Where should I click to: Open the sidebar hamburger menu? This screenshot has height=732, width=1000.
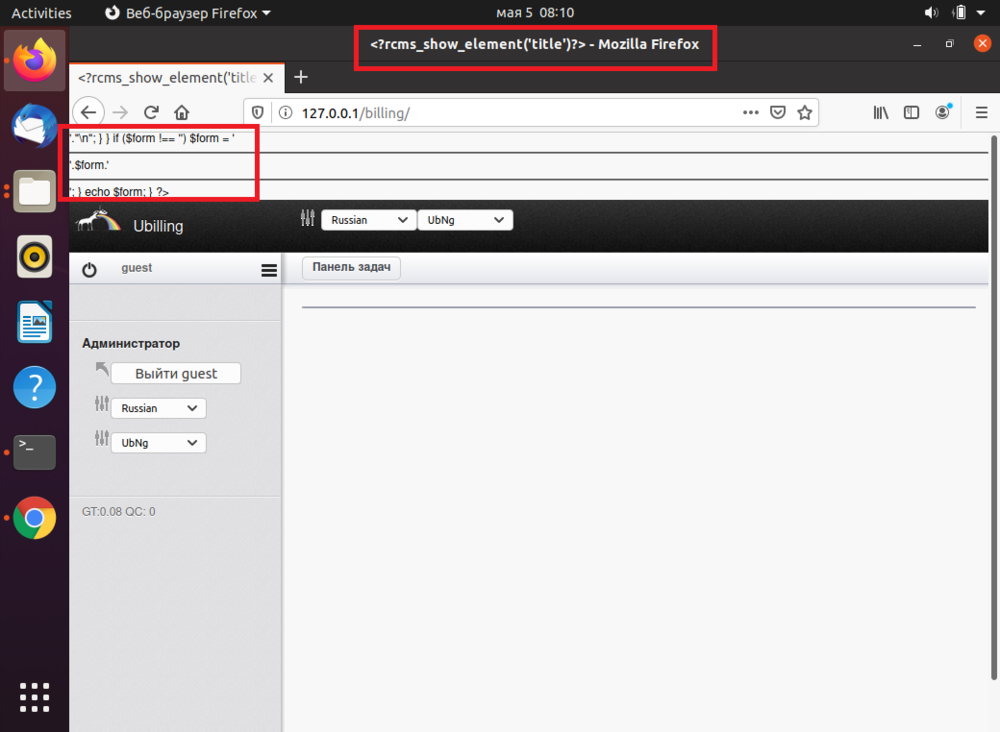(x=268, y=270)
